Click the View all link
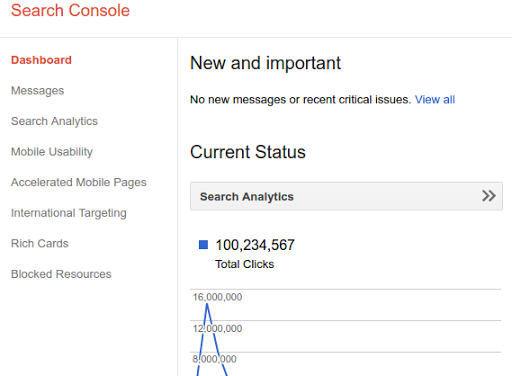512x376 pixels. (x=435, y=100)
